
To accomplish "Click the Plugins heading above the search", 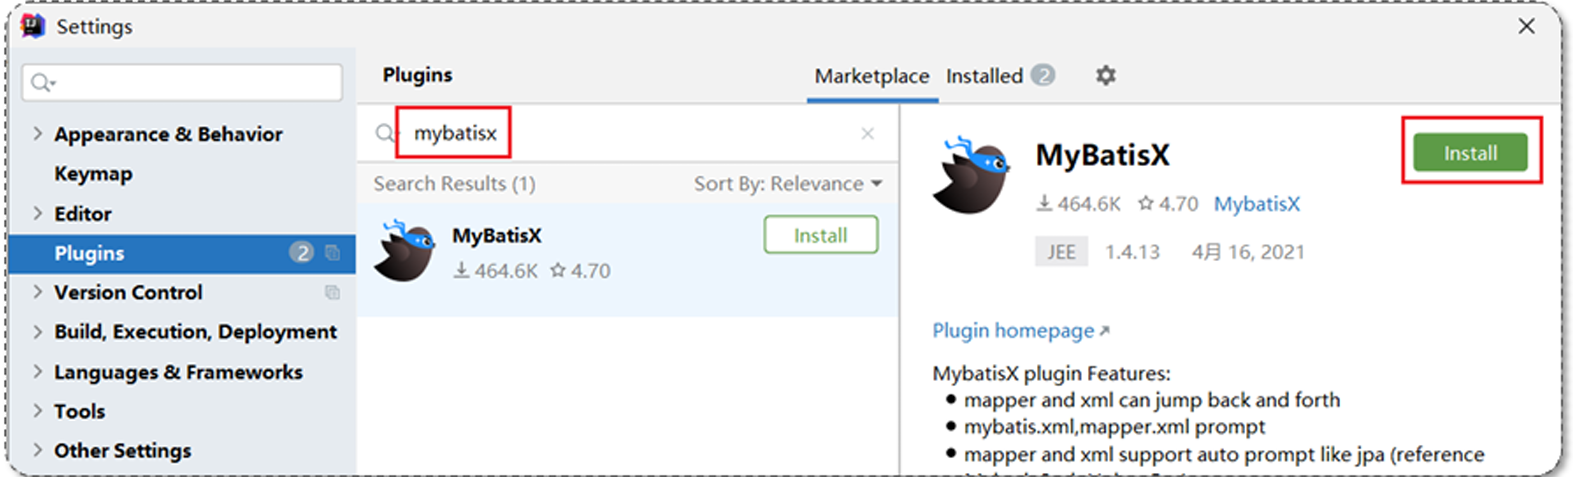I will 418,75.
